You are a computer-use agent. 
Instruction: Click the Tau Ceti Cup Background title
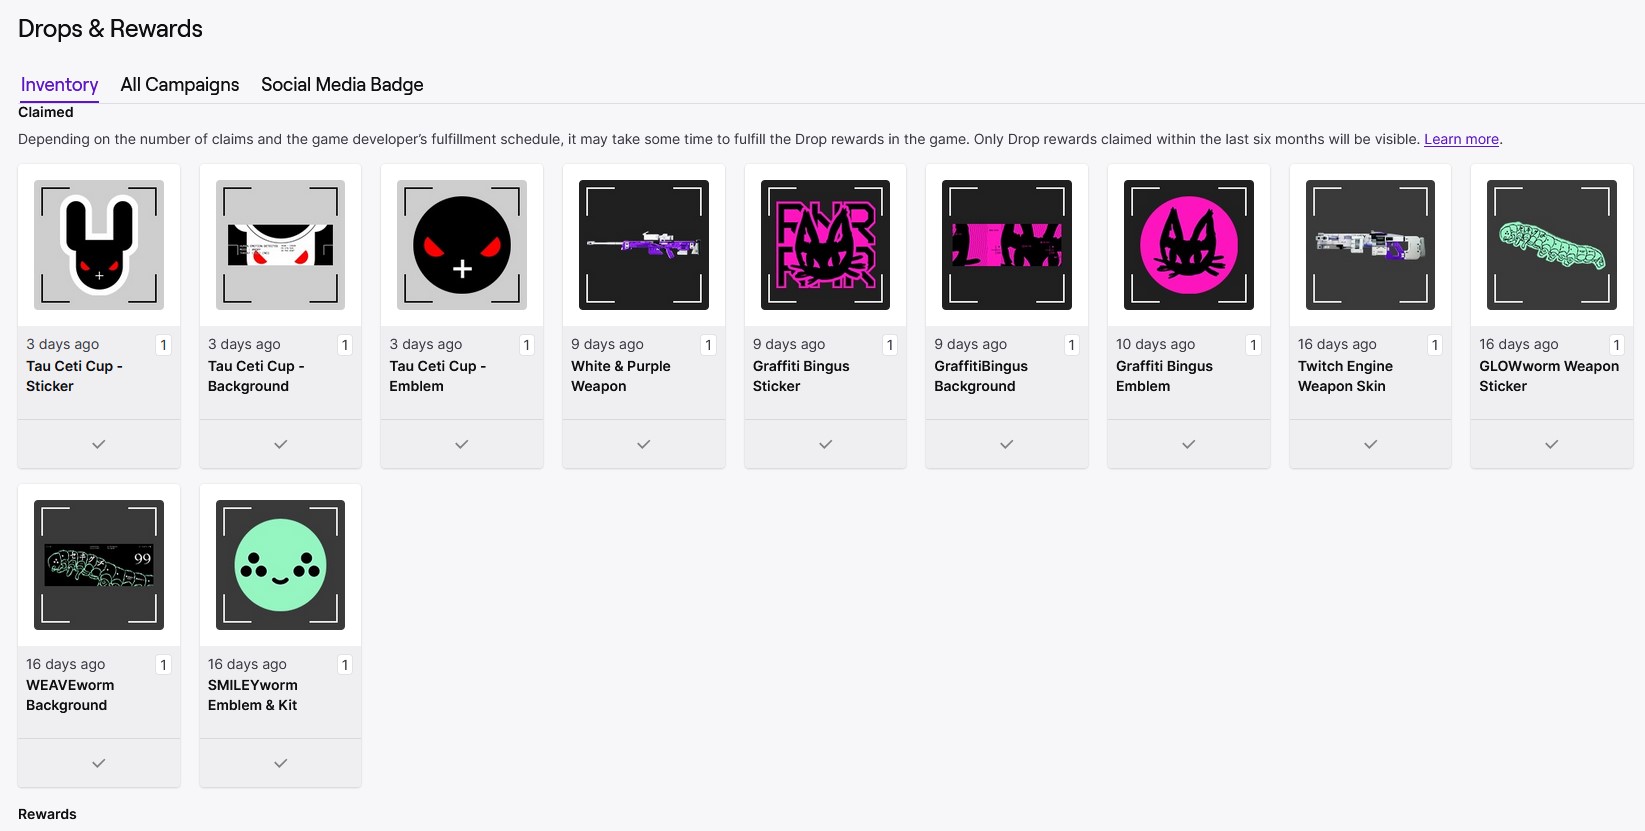(x=255, y=376)
